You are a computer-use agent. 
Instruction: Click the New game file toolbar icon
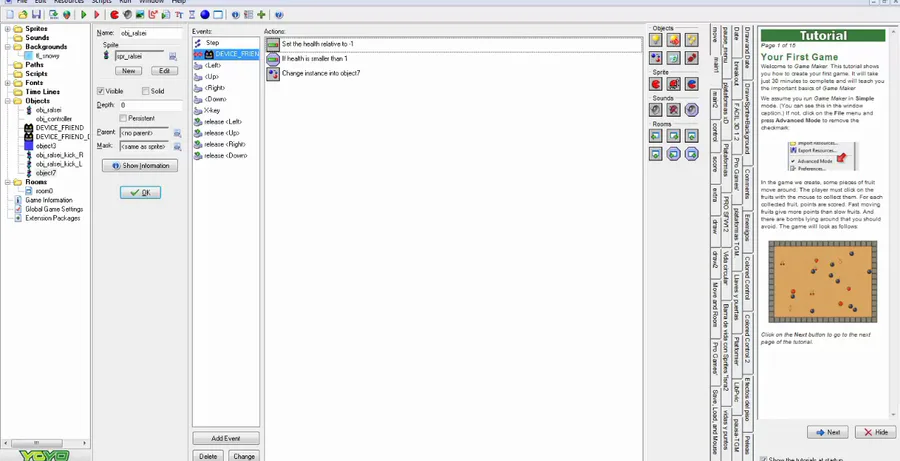(9, 14)
